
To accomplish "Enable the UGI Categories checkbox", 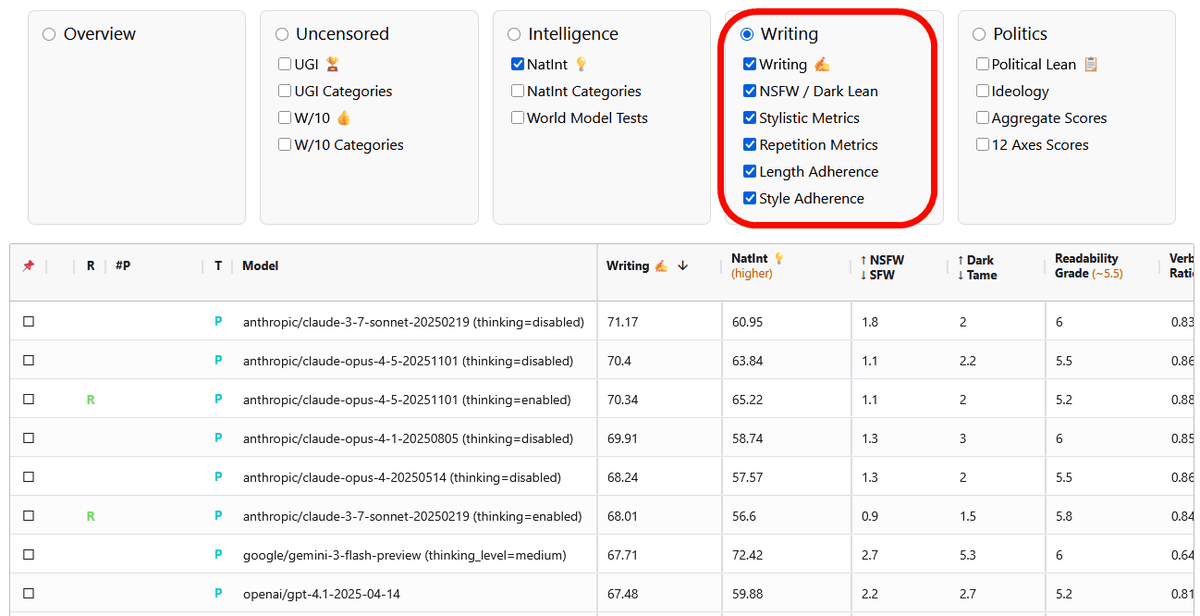I will click(x=285, y=91).
